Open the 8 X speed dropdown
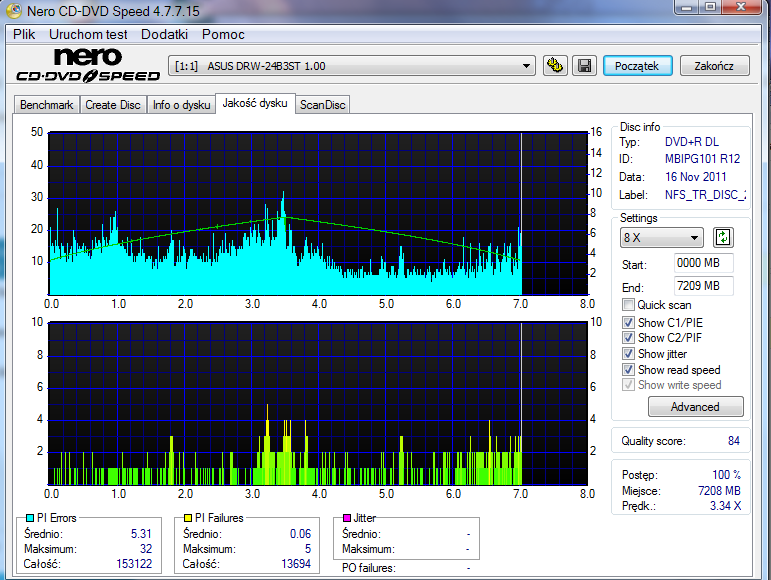 (661, 238)
